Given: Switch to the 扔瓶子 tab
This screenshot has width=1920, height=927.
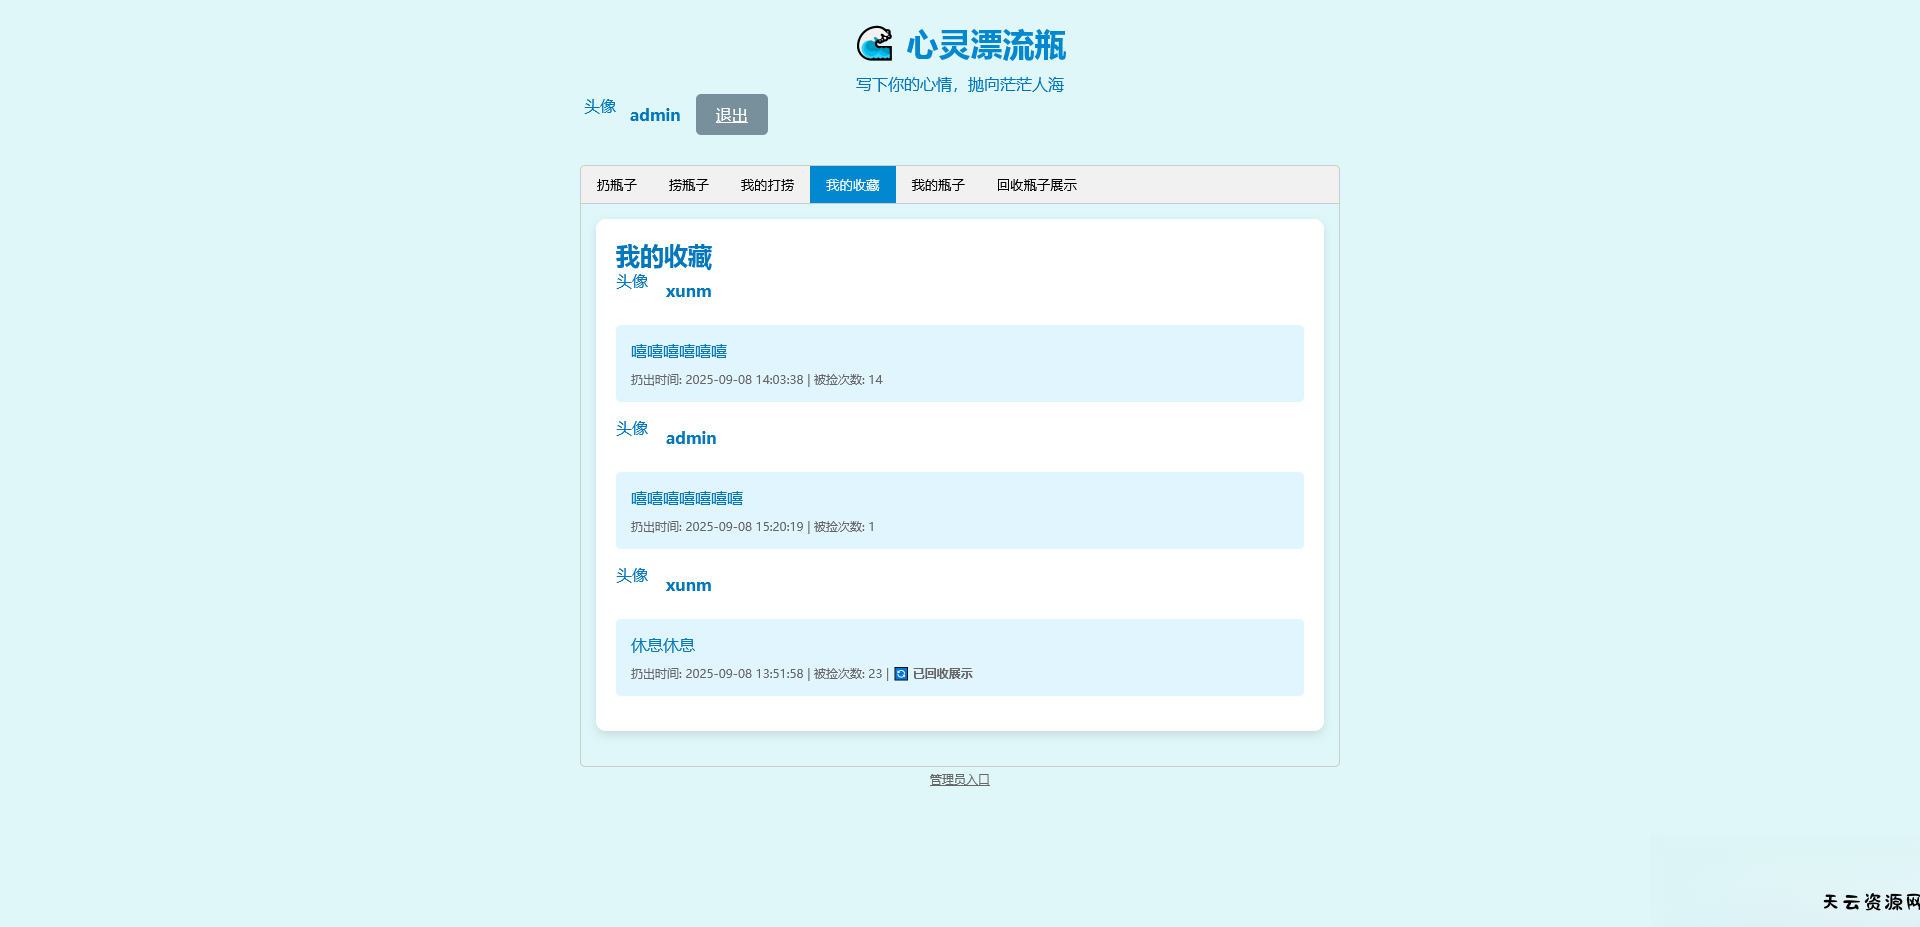Looking at the screenshot, I should 615,184.
